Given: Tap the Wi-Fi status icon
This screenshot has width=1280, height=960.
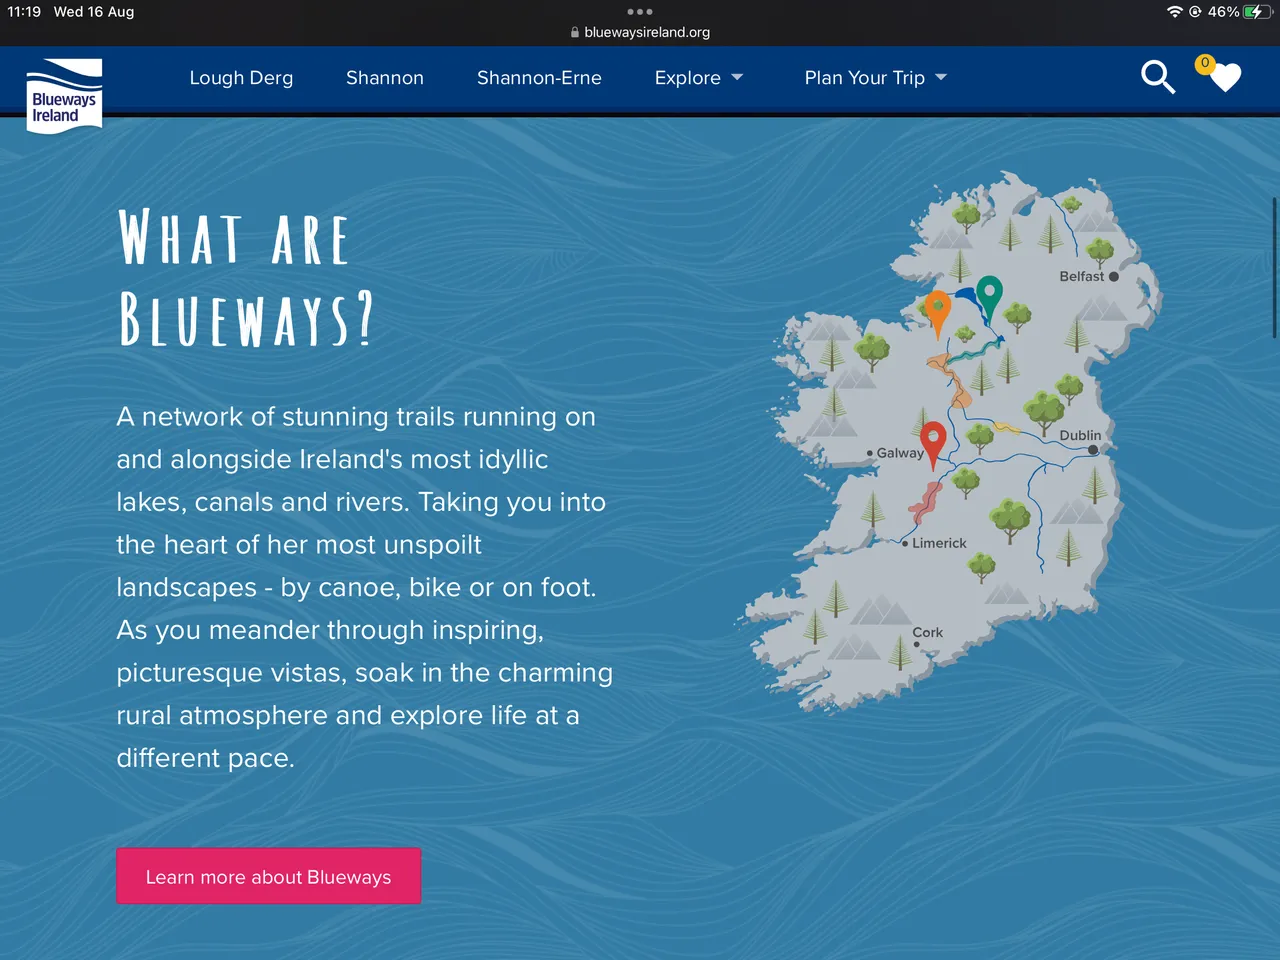Looking at the screenshot, I should coord(1174,12).
